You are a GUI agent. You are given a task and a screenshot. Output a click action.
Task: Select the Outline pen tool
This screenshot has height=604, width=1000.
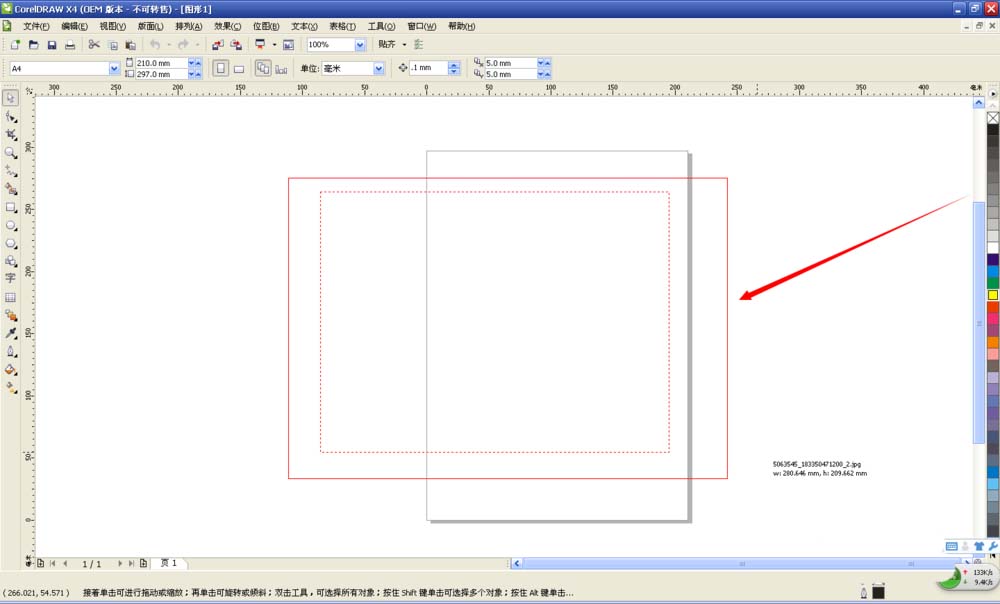point(11,351)
